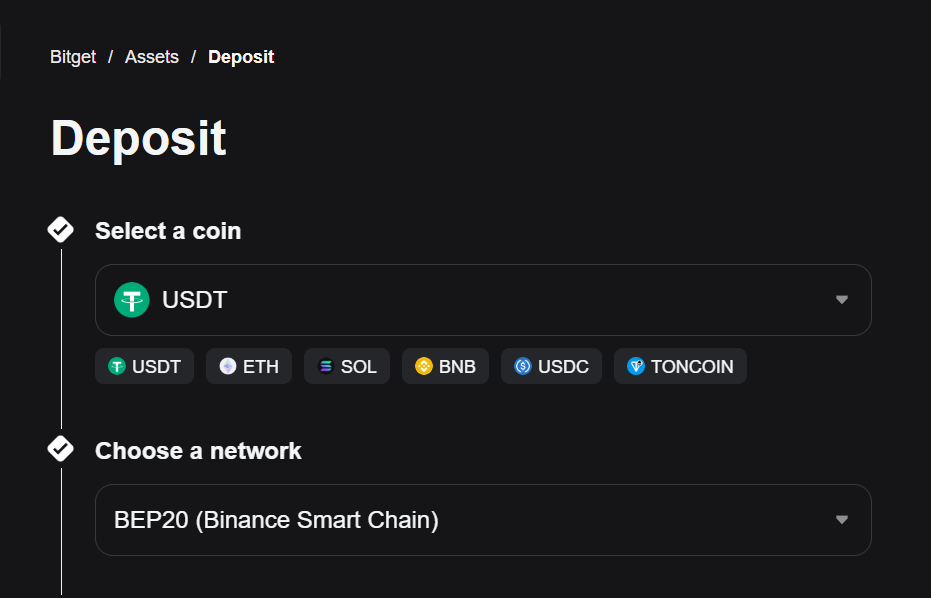Click the Toncoin diamond icon

(636, 366)
